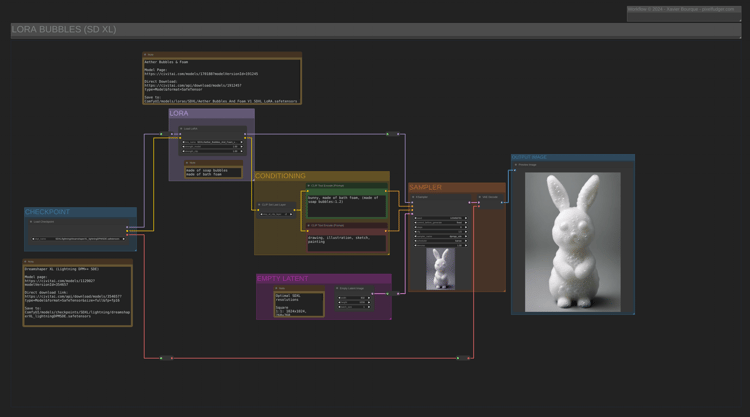Screen dimensions: 750x417
Task: Click the EMPTY LATENT group title
Action: click(x=283, y=278)
